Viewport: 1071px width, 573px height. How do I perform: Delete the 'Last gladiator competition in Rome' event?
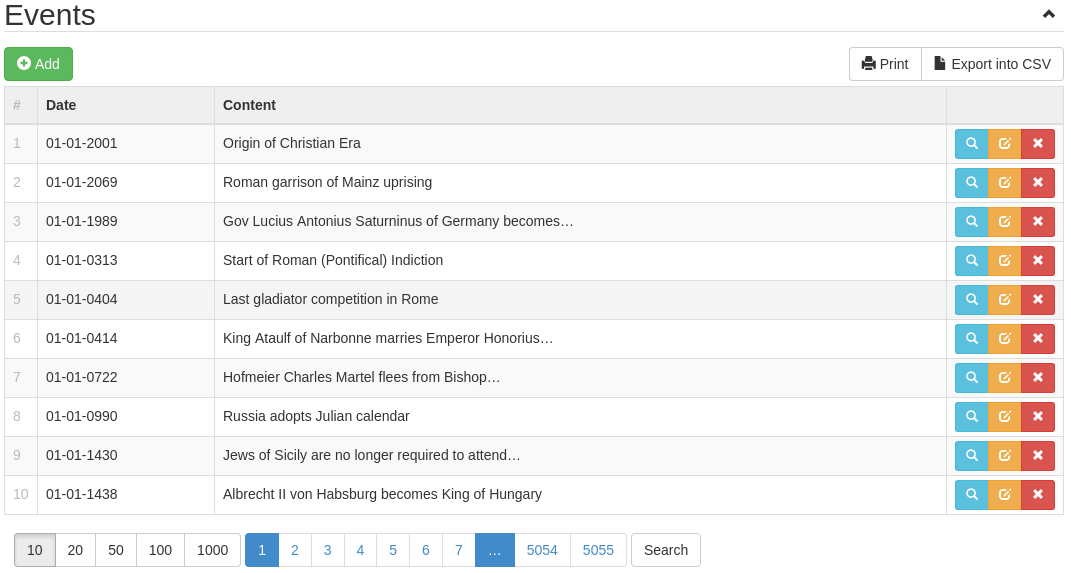(x=1038, y=300)
